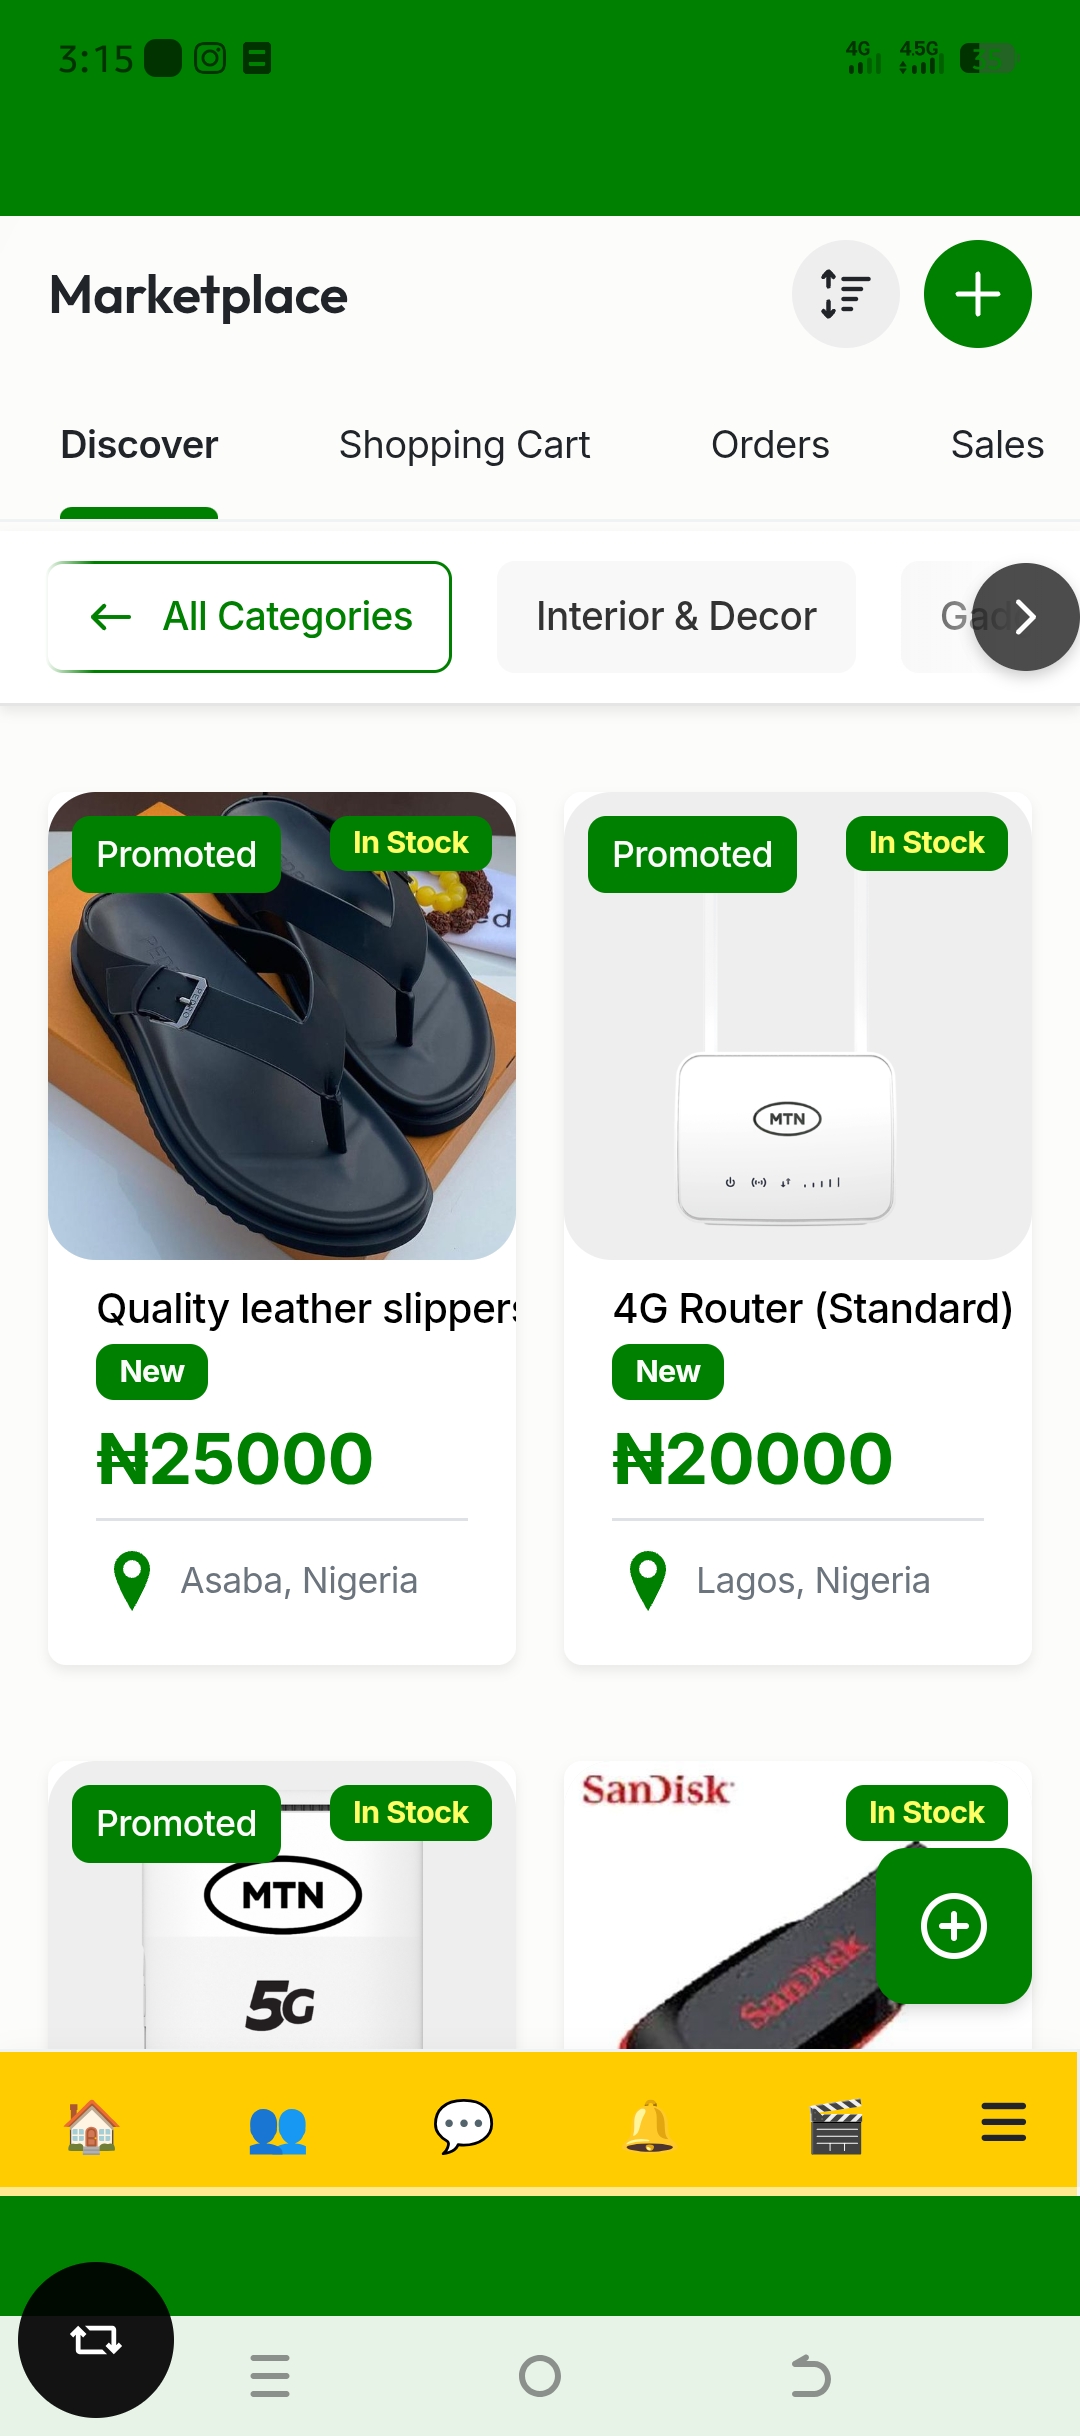This screenshot has width=1080, height=2436.
Task: Go back to All Categories
Action: click(250, 617)
